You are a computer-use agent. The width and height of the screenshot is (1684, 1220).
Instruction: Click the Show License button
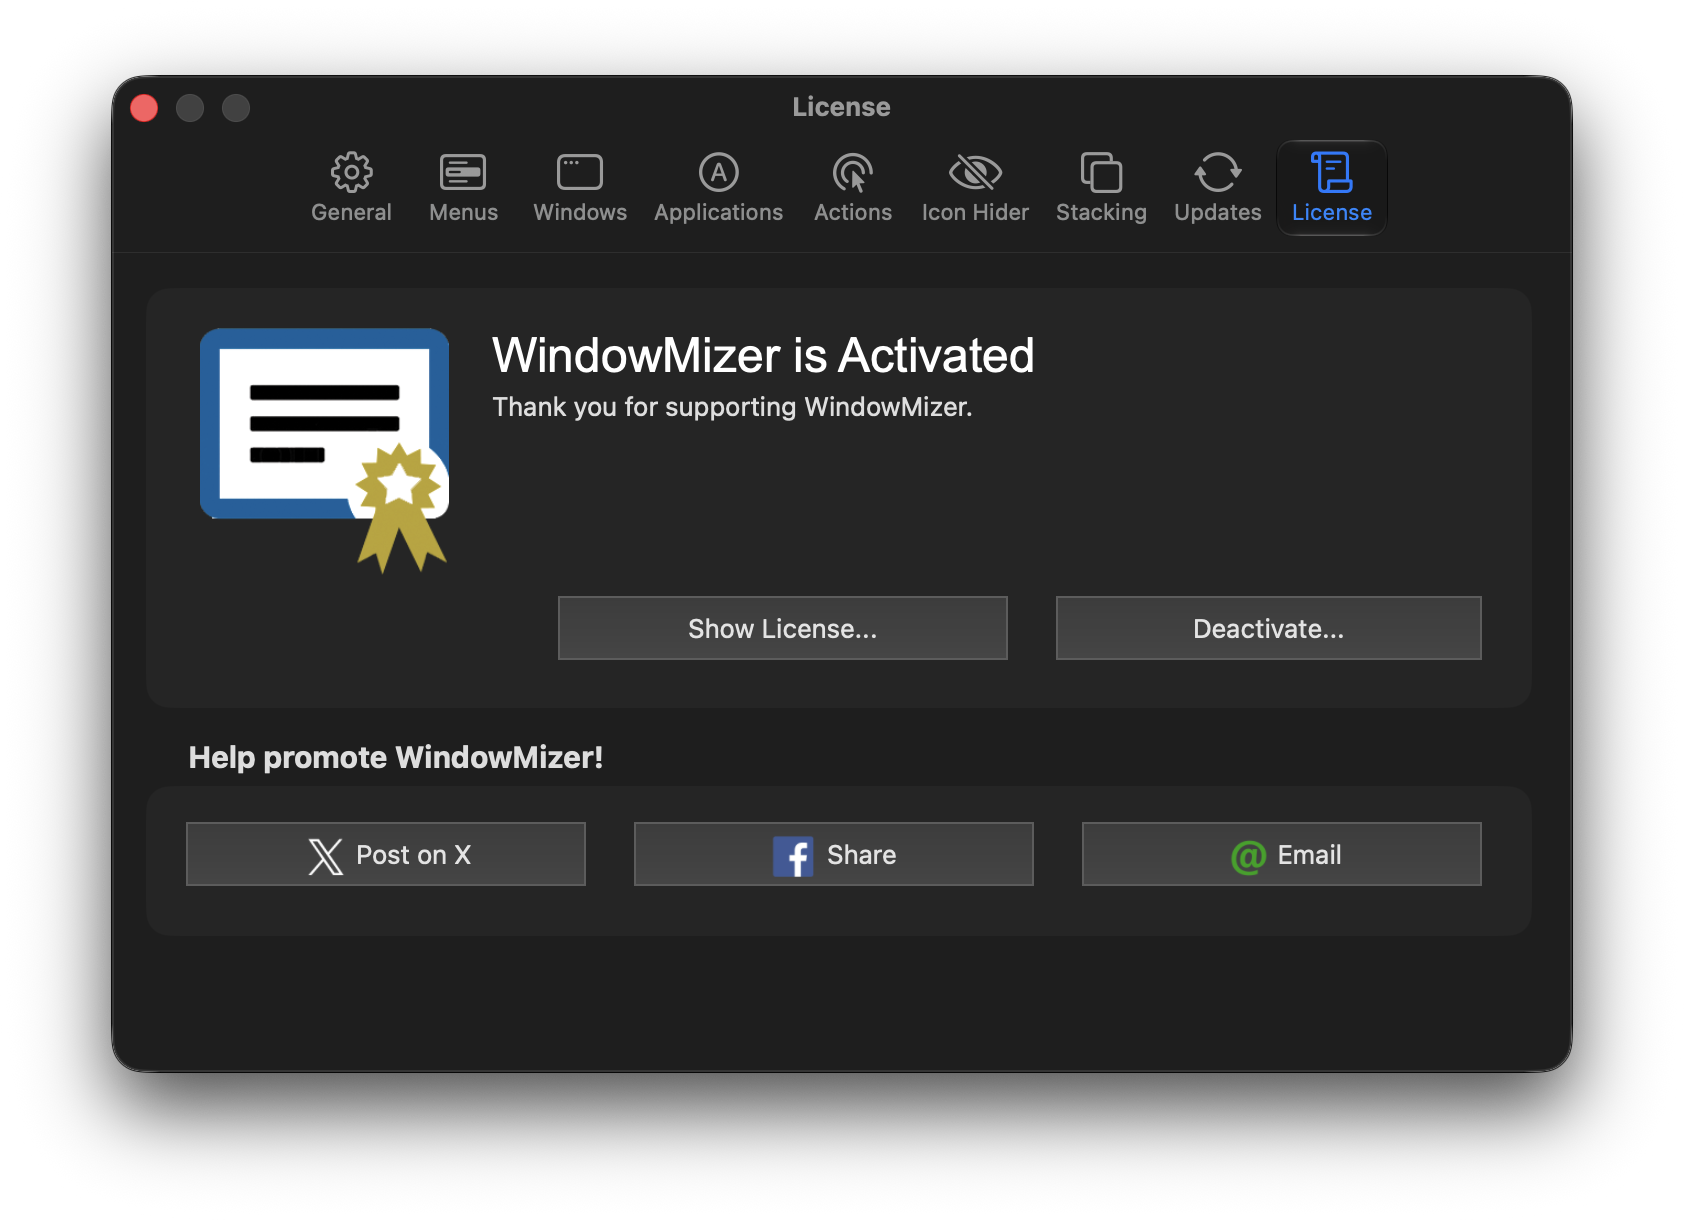tap(782, 628)
